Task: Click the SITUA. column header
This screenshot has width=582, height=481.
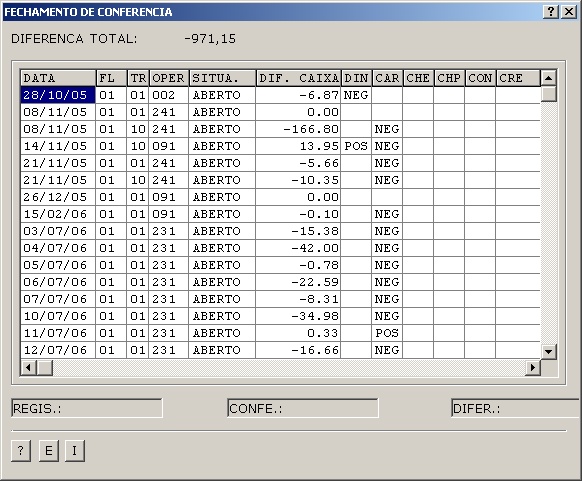Action: click(222, 78)
